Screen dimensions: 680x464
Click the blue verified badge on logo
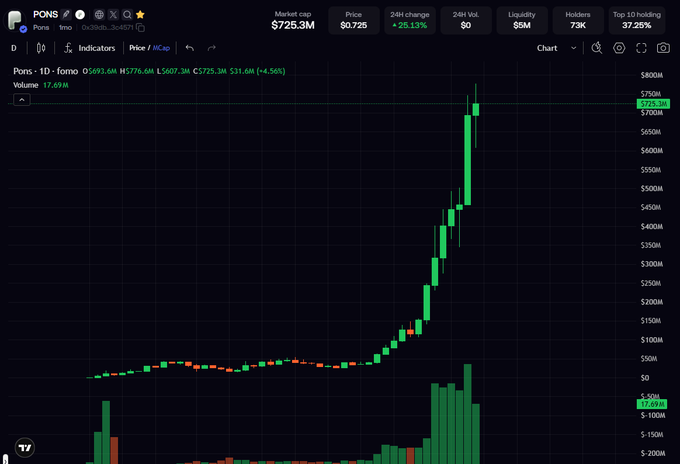(x=23, y=29)
